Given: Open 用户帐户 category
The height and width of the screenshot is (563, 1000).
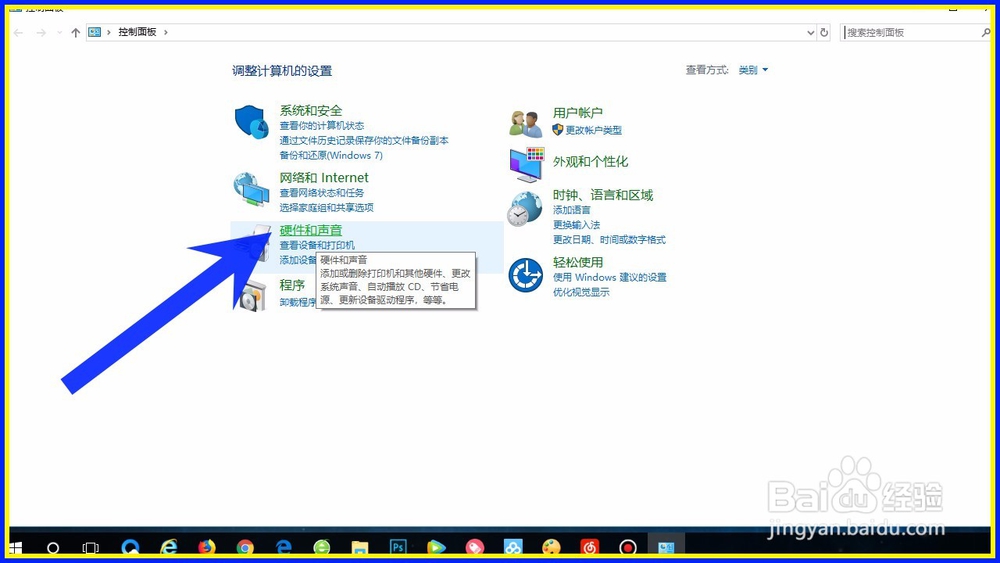Looking at the screenshot, I should pos(578,113).
